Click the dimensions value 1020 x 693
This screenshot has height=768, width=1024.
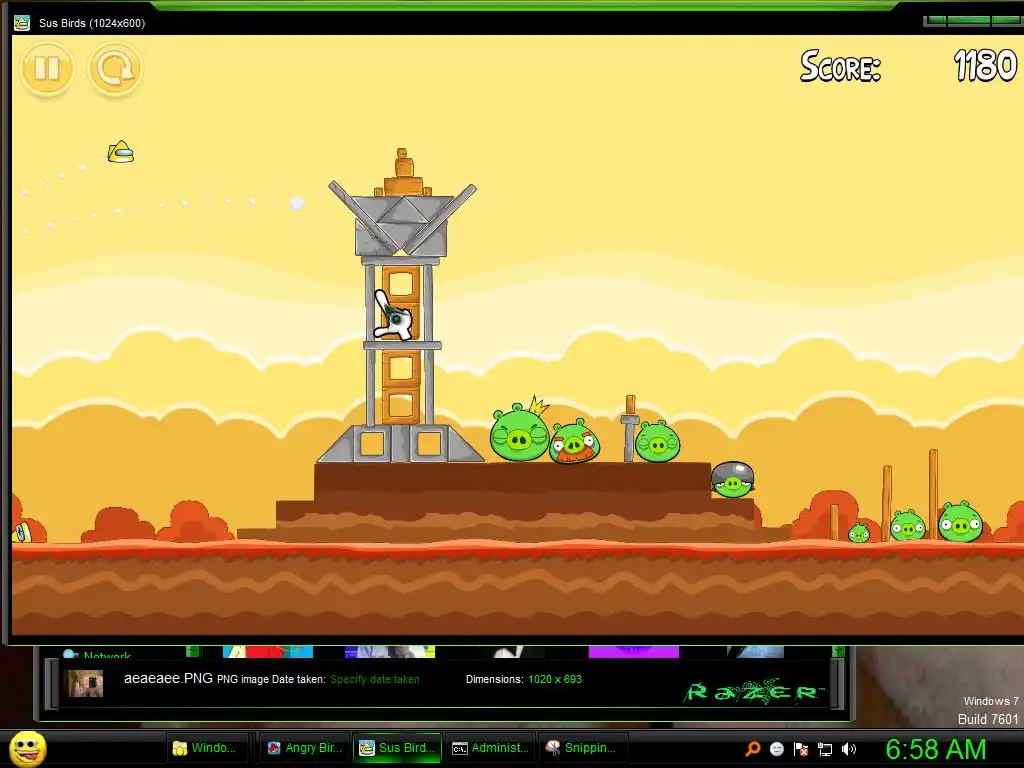555,679
